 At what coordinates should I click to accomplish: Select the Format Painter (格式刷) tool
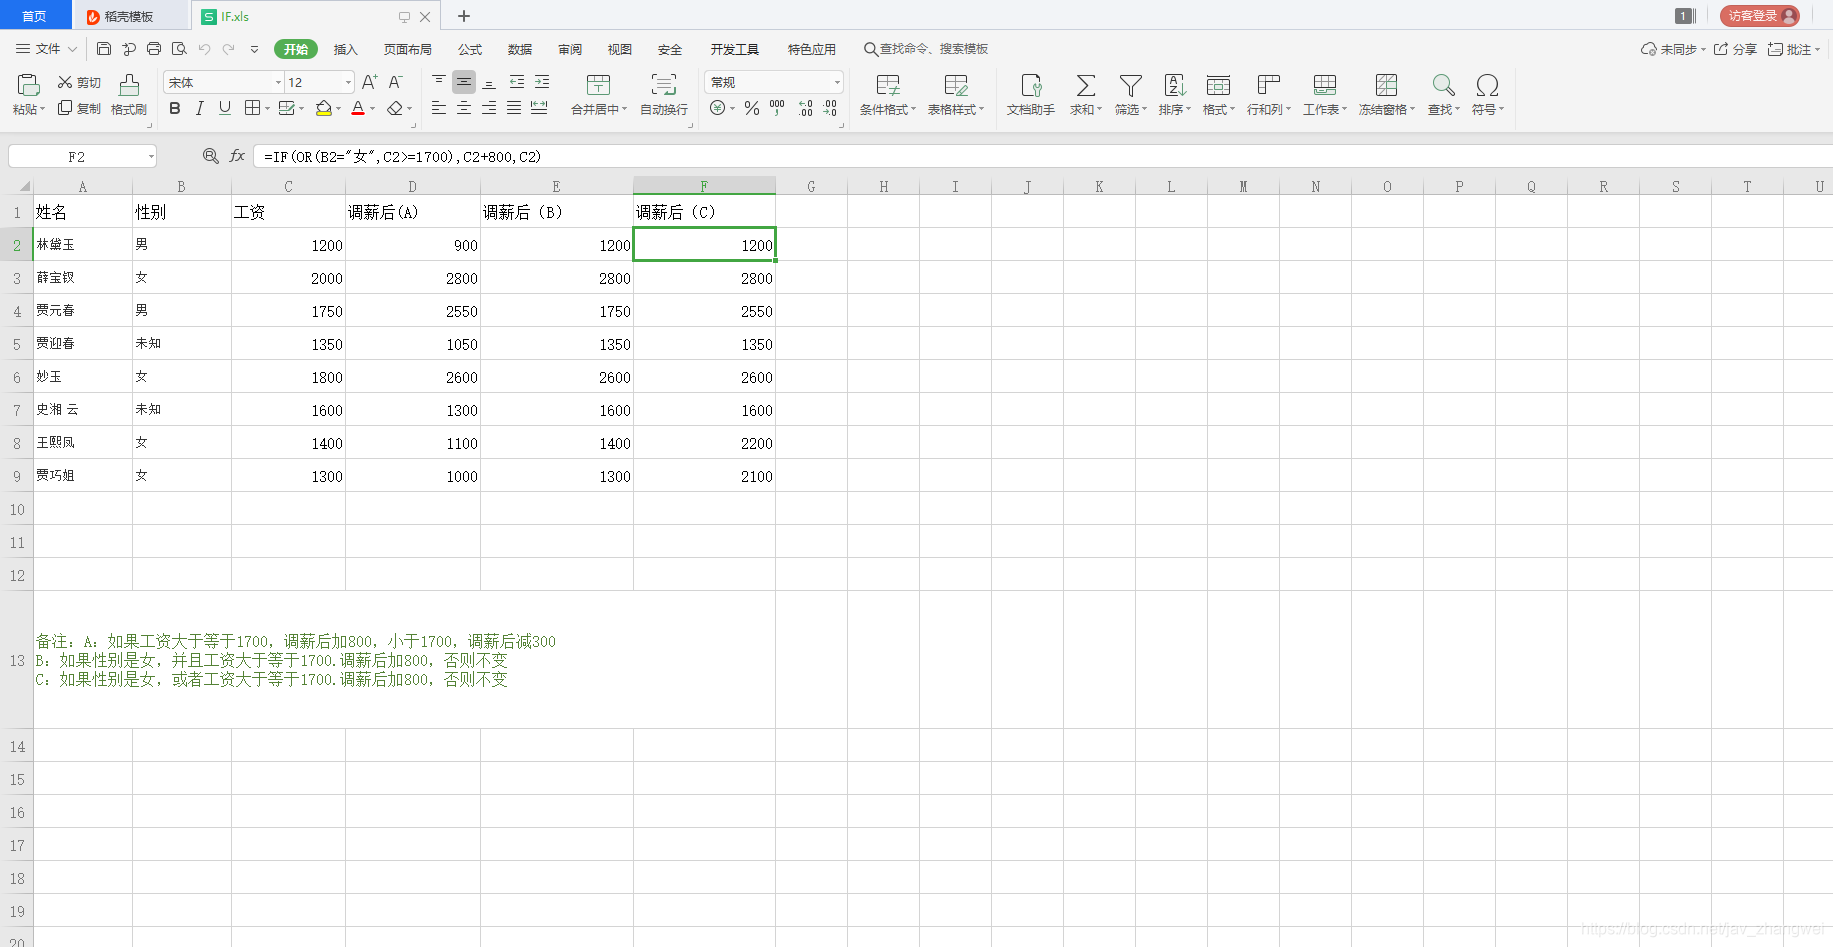(x=129, y=95)
